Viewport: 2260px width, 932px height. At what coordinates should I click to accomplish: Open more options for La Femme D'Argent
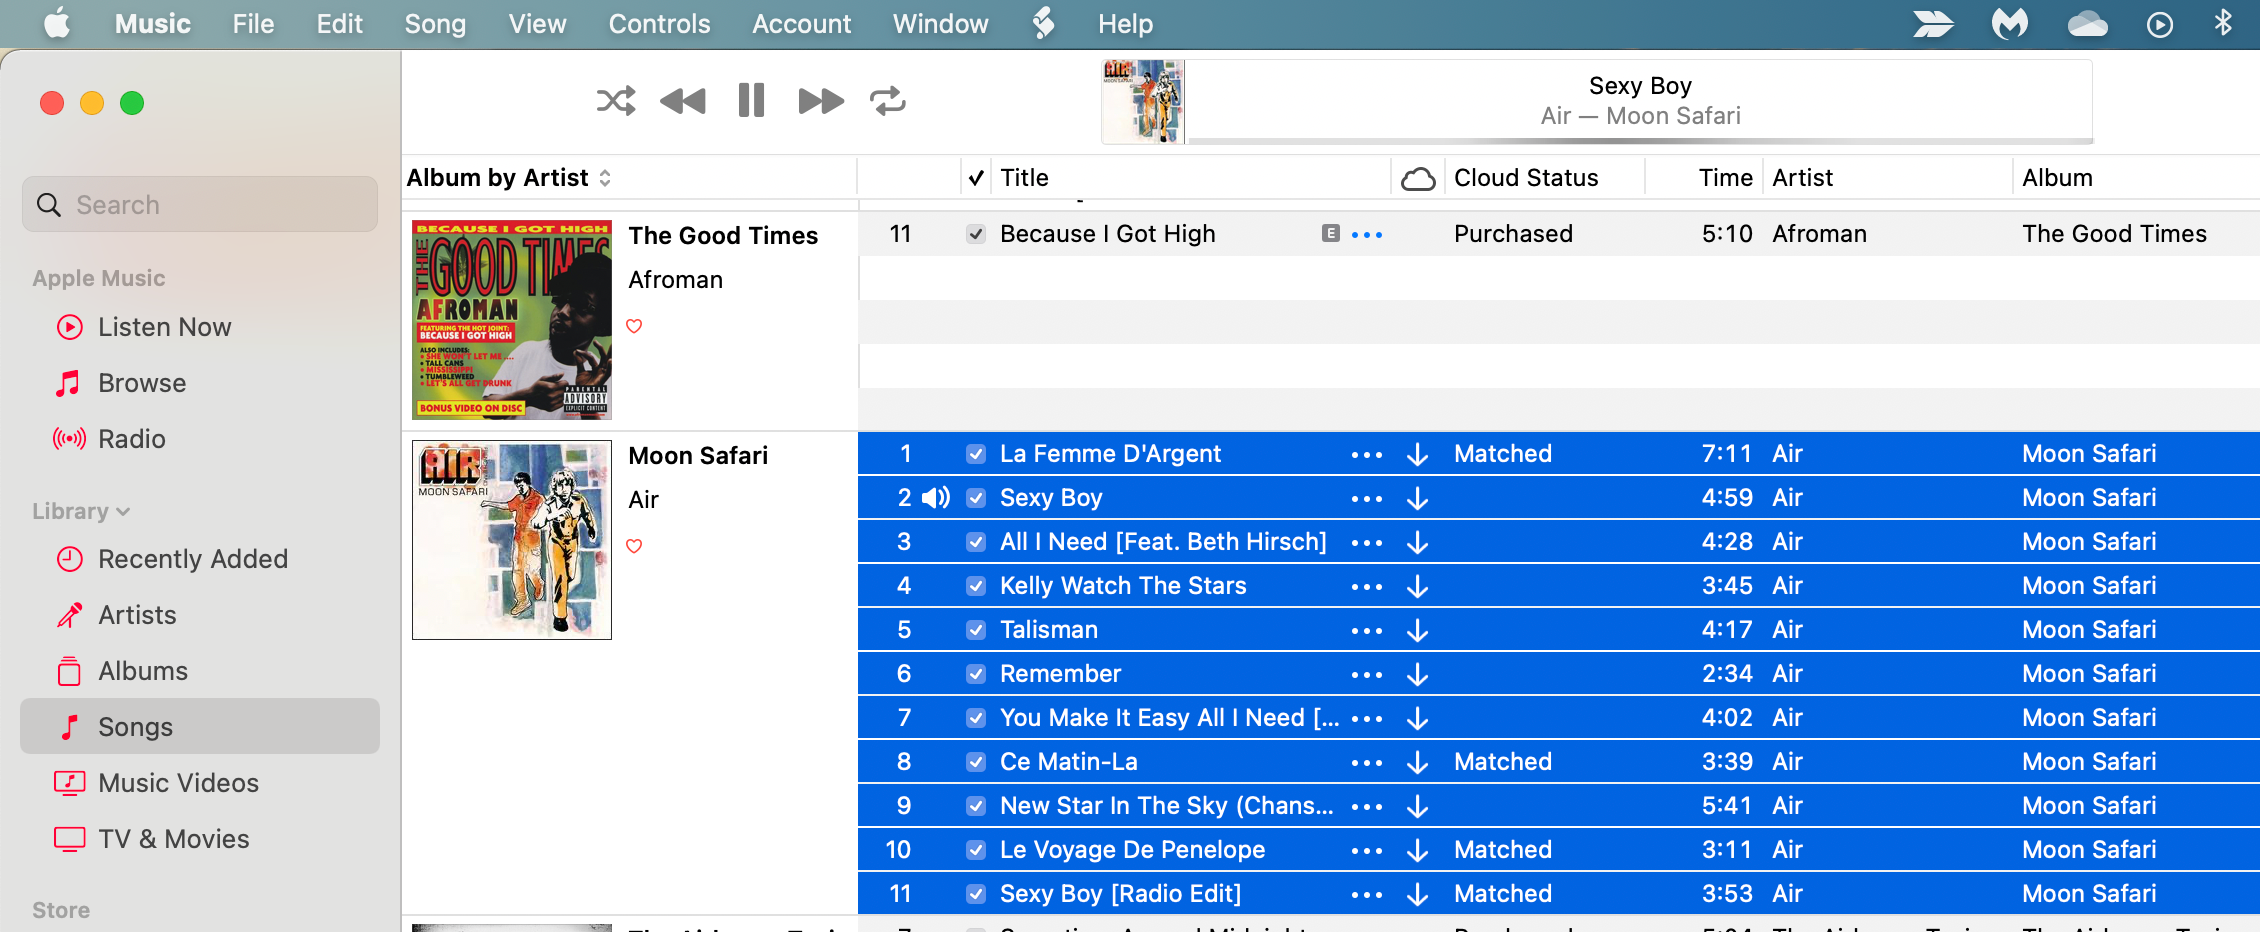click(1367, 454)
